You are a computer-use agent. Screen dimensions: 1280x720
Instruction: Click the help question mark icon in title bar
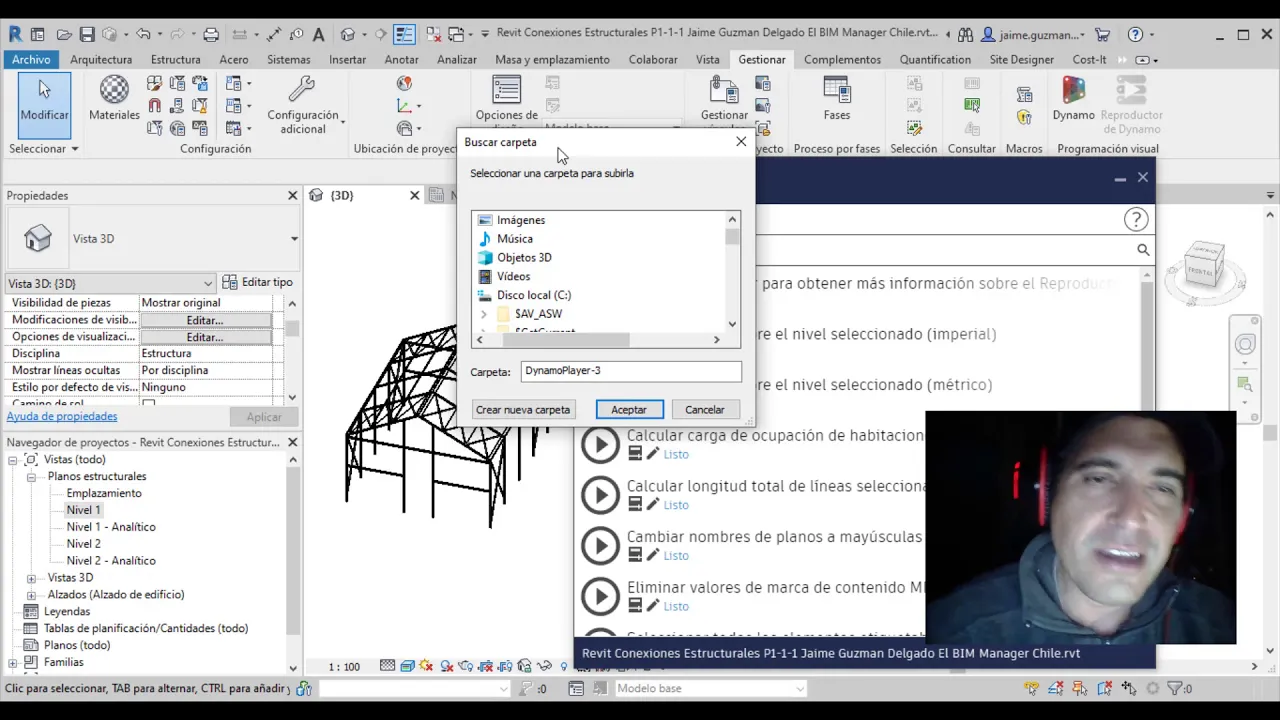(1135, 34)
